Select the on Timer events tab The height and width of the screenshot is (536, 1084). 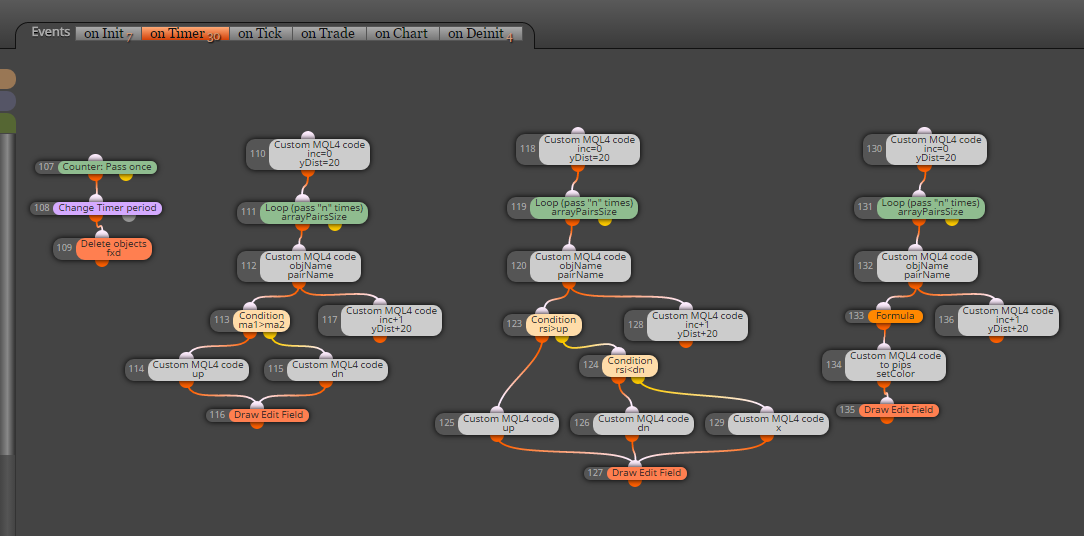pyautogui.click(x=185, y=33)
